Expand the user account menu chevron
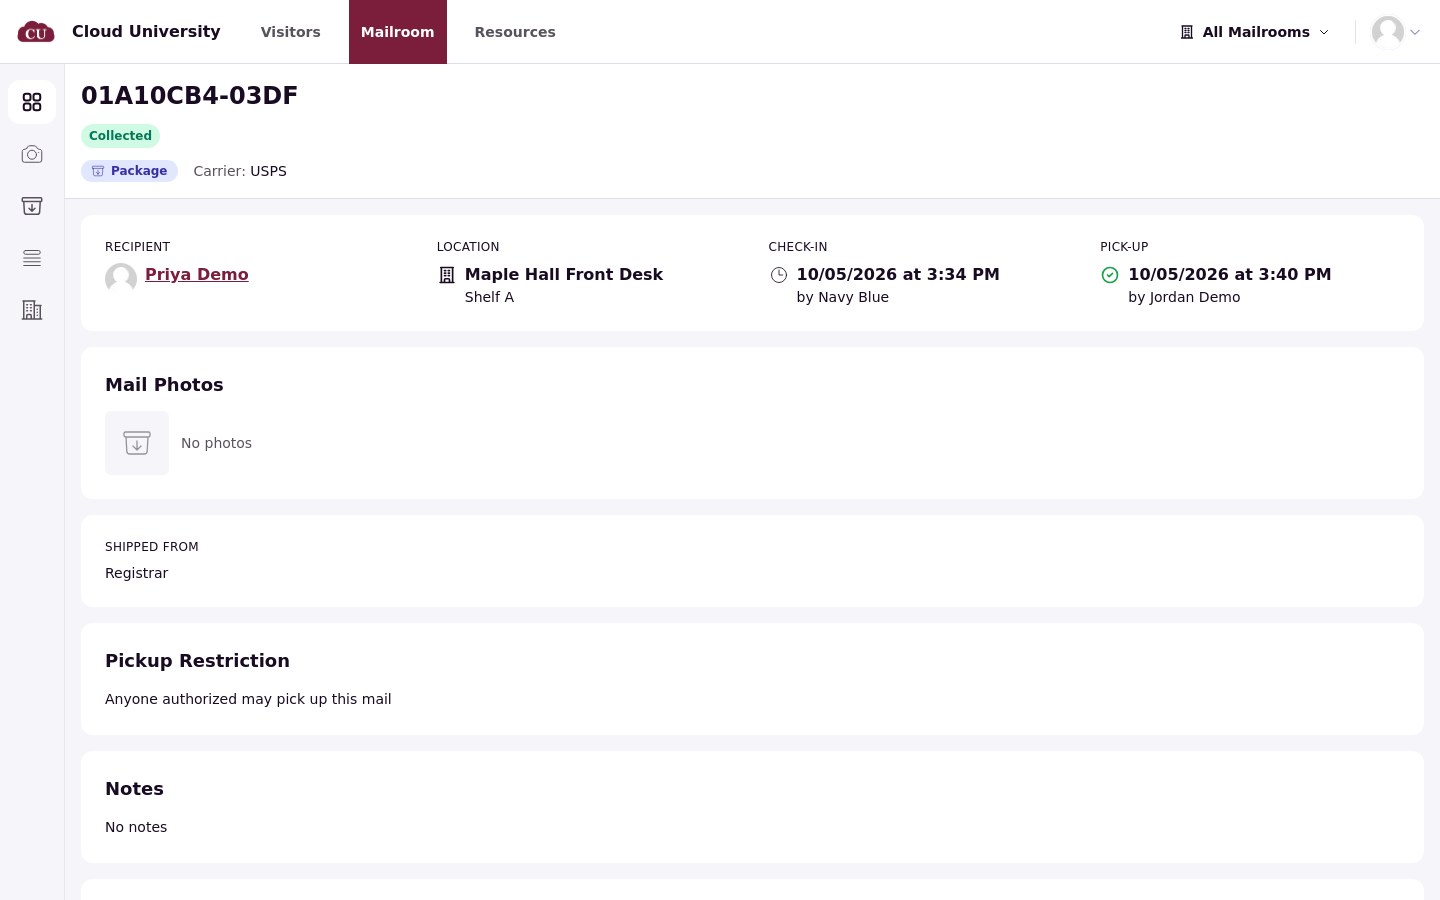The width and height of the screenshot is (1440, 900). click(x=1415, y=32)
